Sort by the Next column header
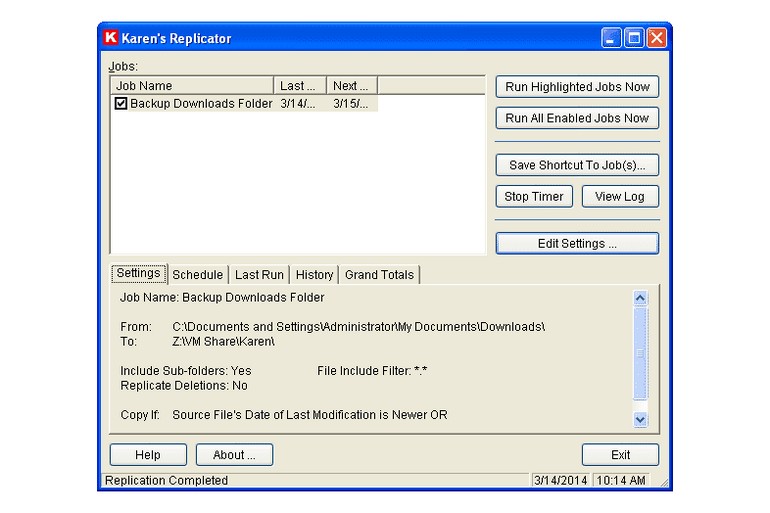This screenshot has height=513, width=770. 352,85
